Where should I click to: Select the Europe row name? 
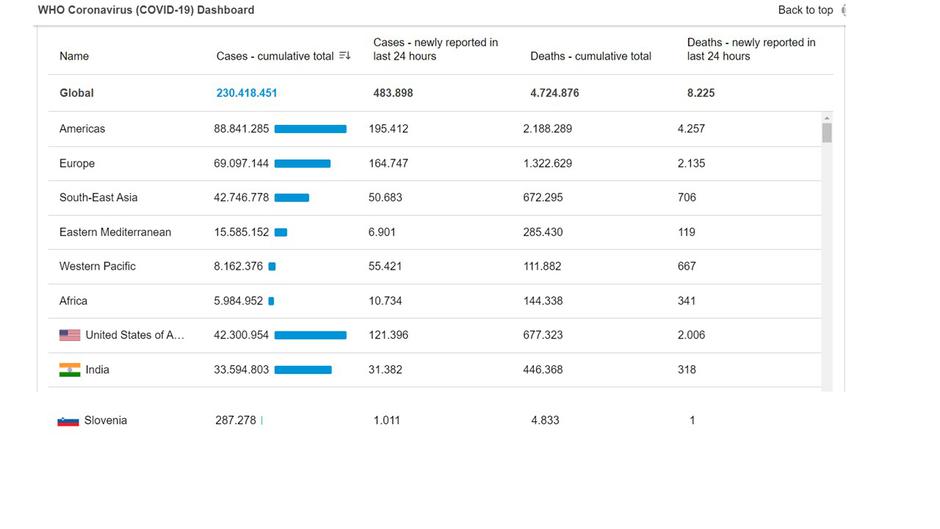click(x=77, y=163)
